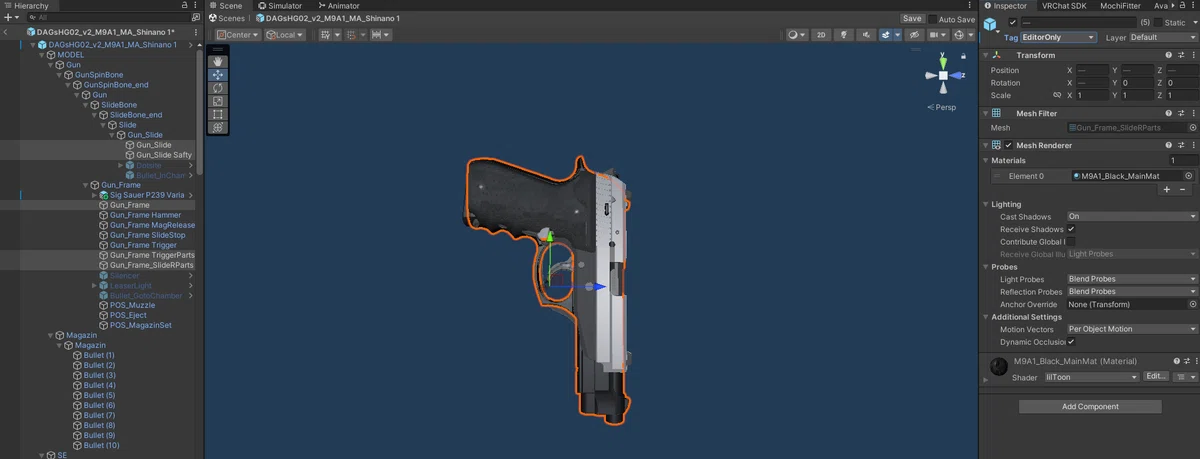The height and width of the screenshot is (459, 1200).
Task: Open the Center pivot mode dropdown
Action: [237, 35]
